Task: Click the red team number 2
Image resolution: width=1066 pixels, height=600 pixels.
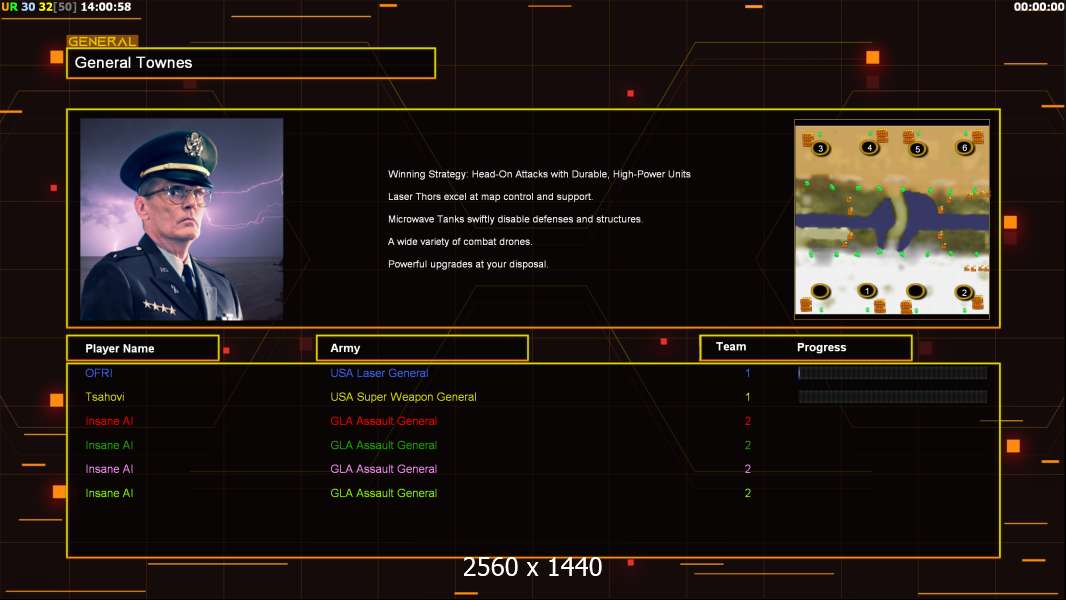Action: (x=747, y=421)
